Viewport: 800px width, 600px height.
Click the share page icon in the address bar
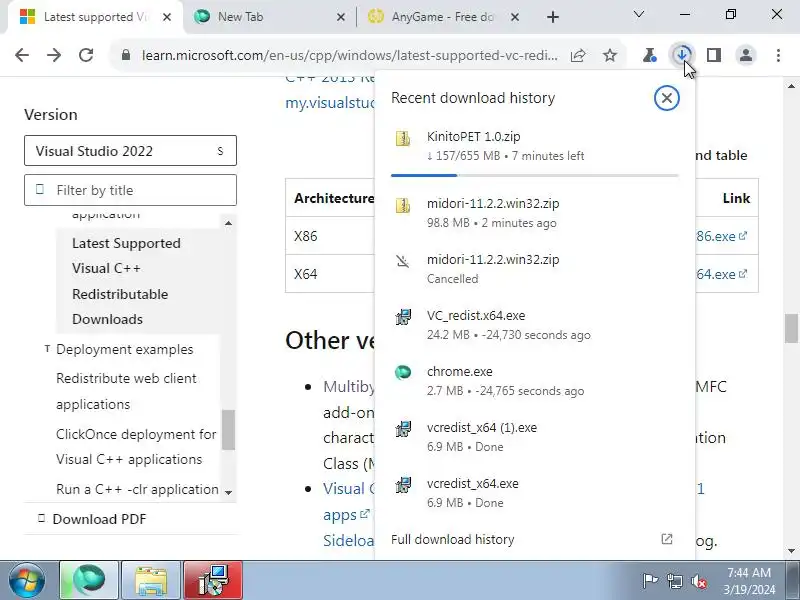pyautogui.click(x=578, y=55)
